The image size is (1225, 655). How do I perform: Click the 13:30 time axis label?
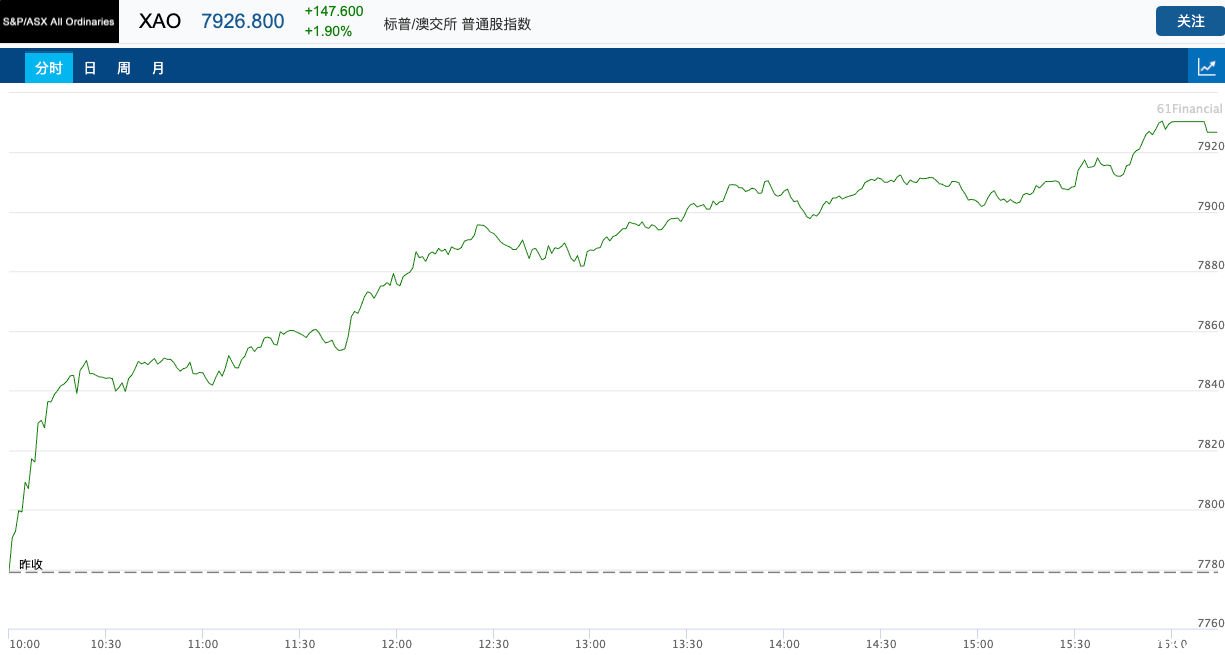[687, 644]
